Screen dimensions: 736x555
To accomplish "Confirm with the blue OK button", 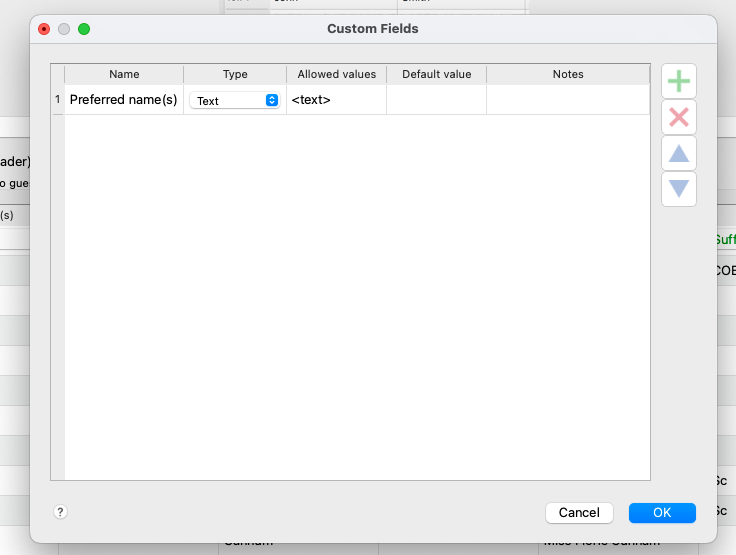I will 662,512.
